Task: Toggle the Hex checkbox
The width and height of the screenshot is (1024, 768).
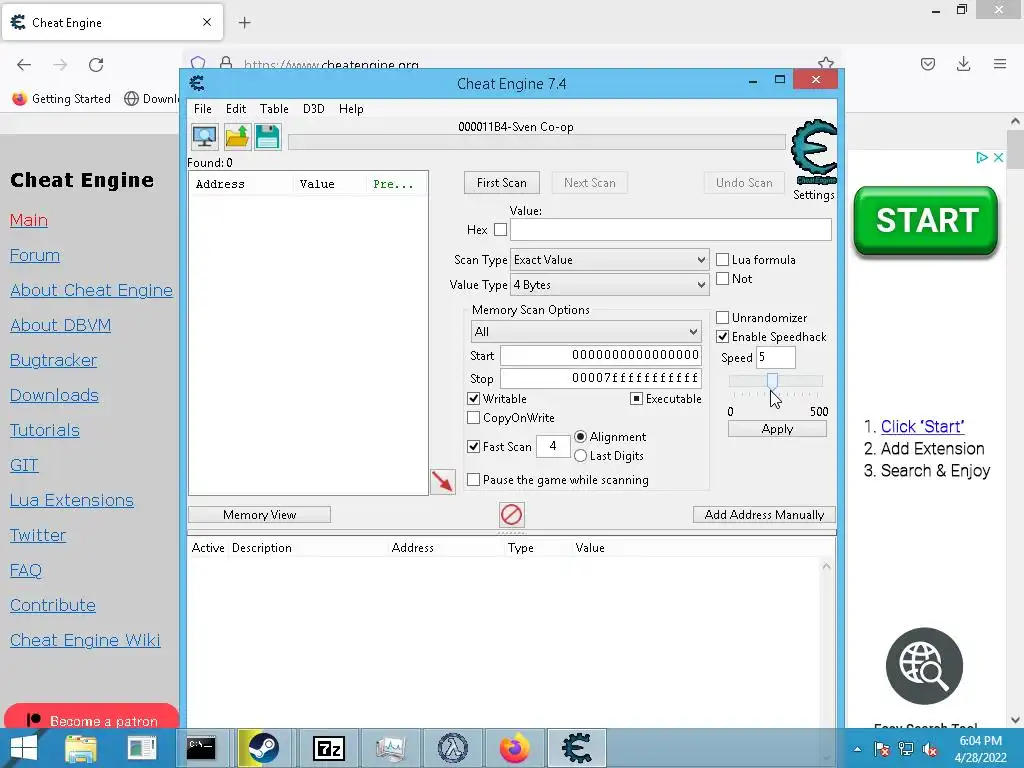Action: pos(500,230)
